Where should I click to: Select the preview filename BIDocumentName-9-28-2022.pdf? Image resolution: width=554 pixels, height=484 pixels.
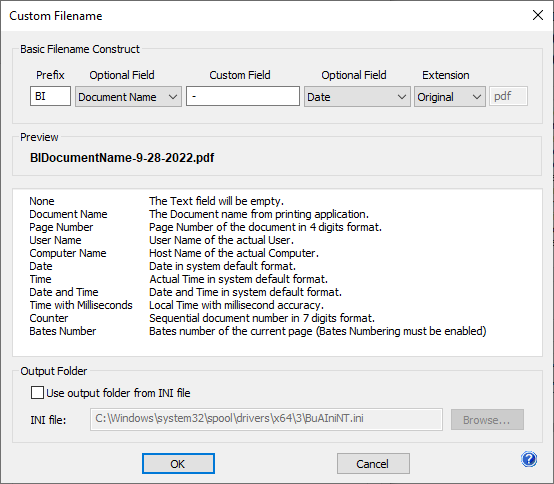pos(122,158)
